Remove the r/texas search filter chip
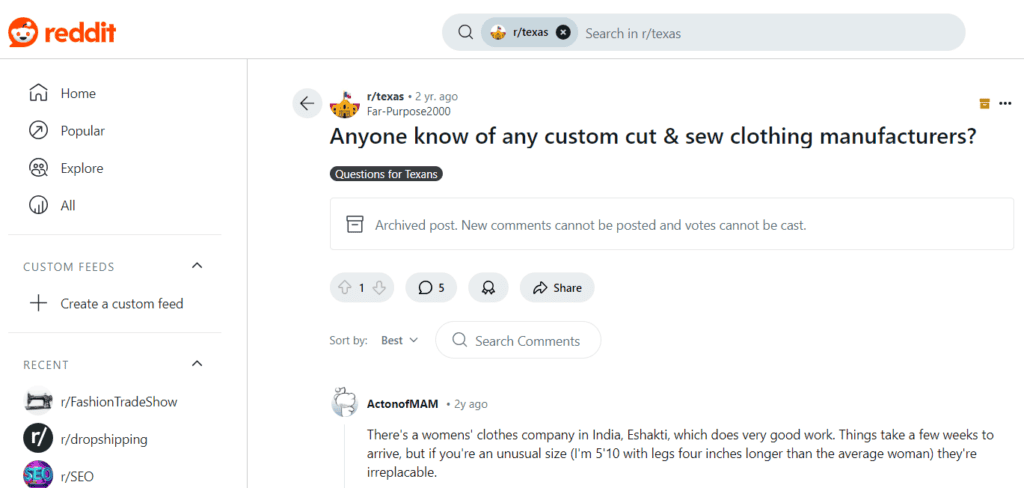The width and height of the screenshot is (1024, 488). click(x=563, y=32)
